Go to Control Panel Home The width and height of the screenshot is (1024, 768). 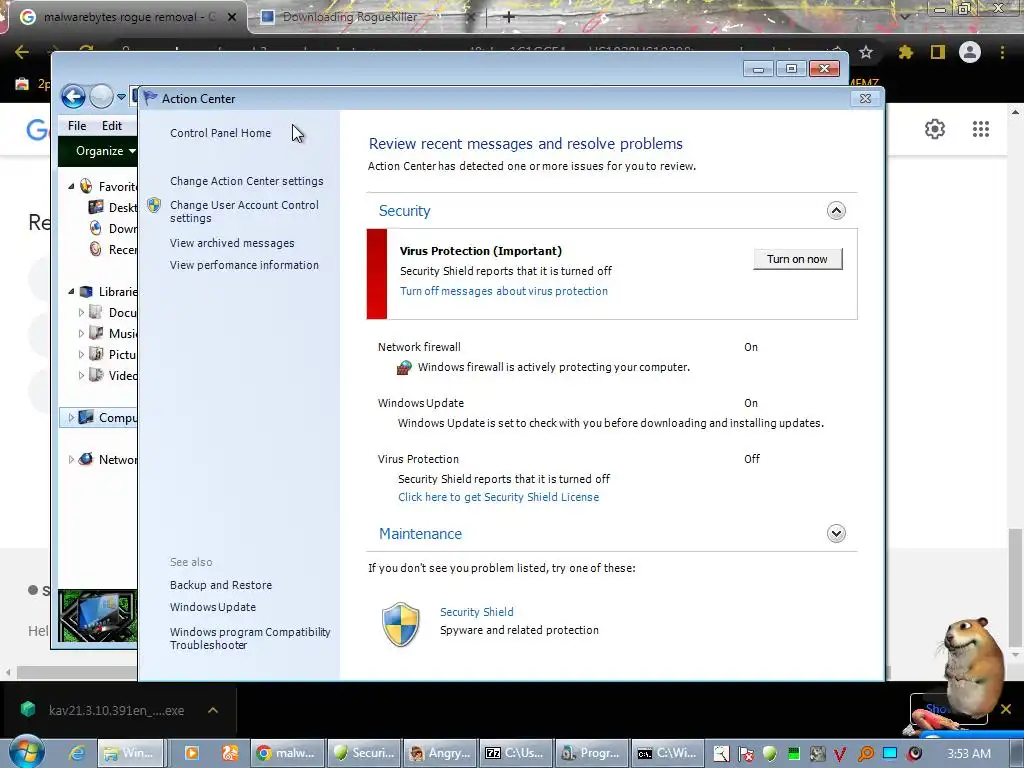tap(220, 133)
